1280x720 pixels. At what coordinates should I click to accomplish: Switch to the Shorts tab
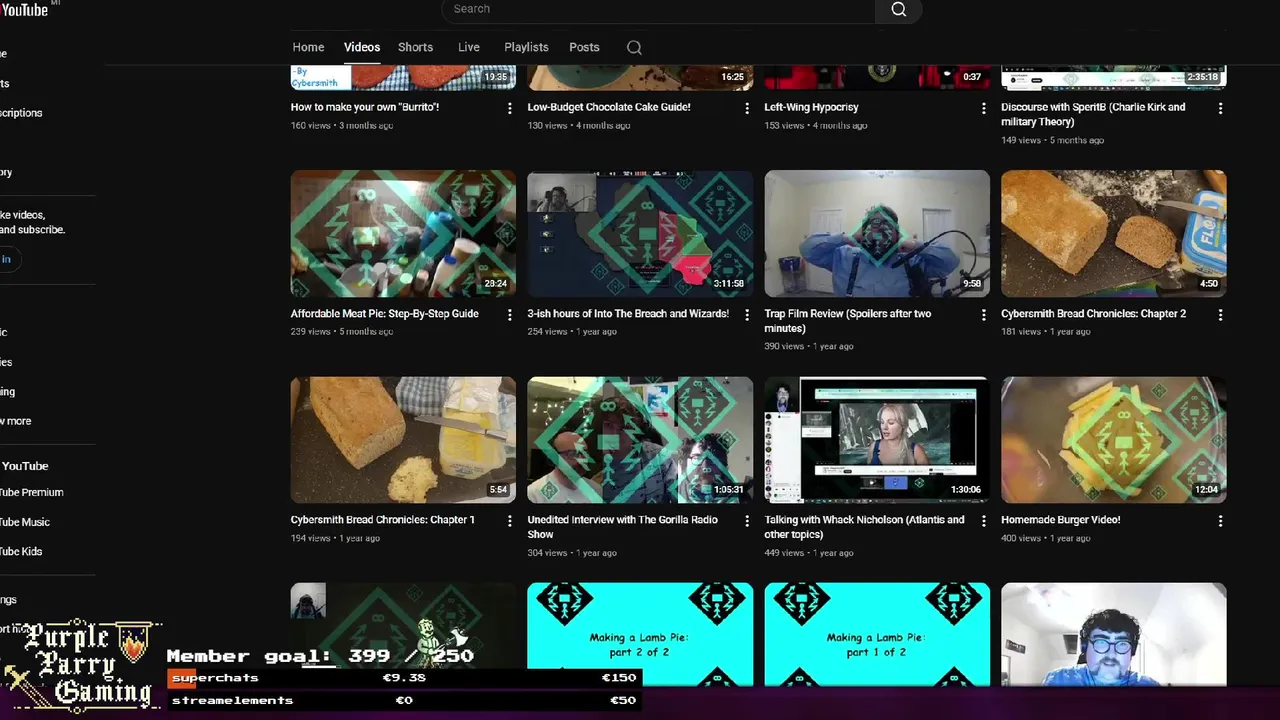pyautogui.click(x=415, y=47)
